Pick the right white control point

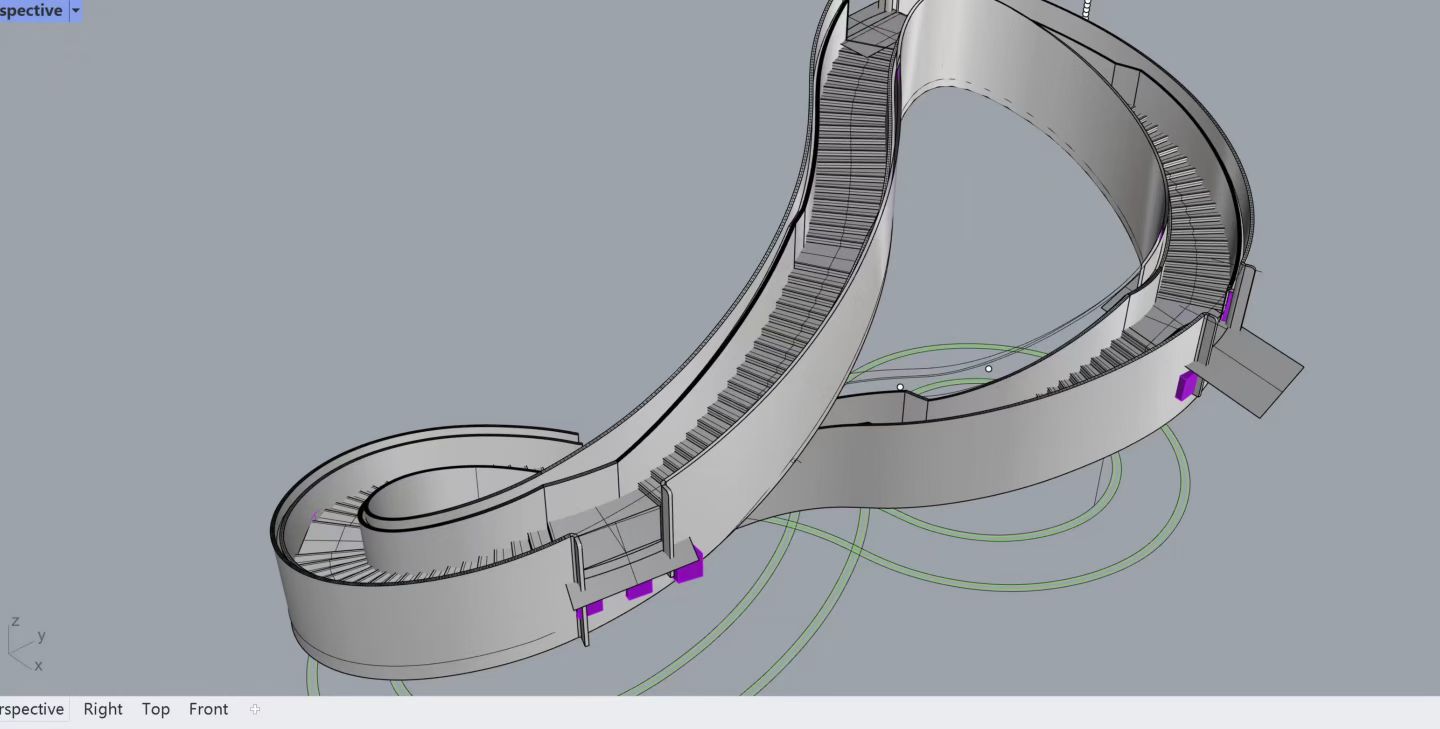tap(988, 369)
